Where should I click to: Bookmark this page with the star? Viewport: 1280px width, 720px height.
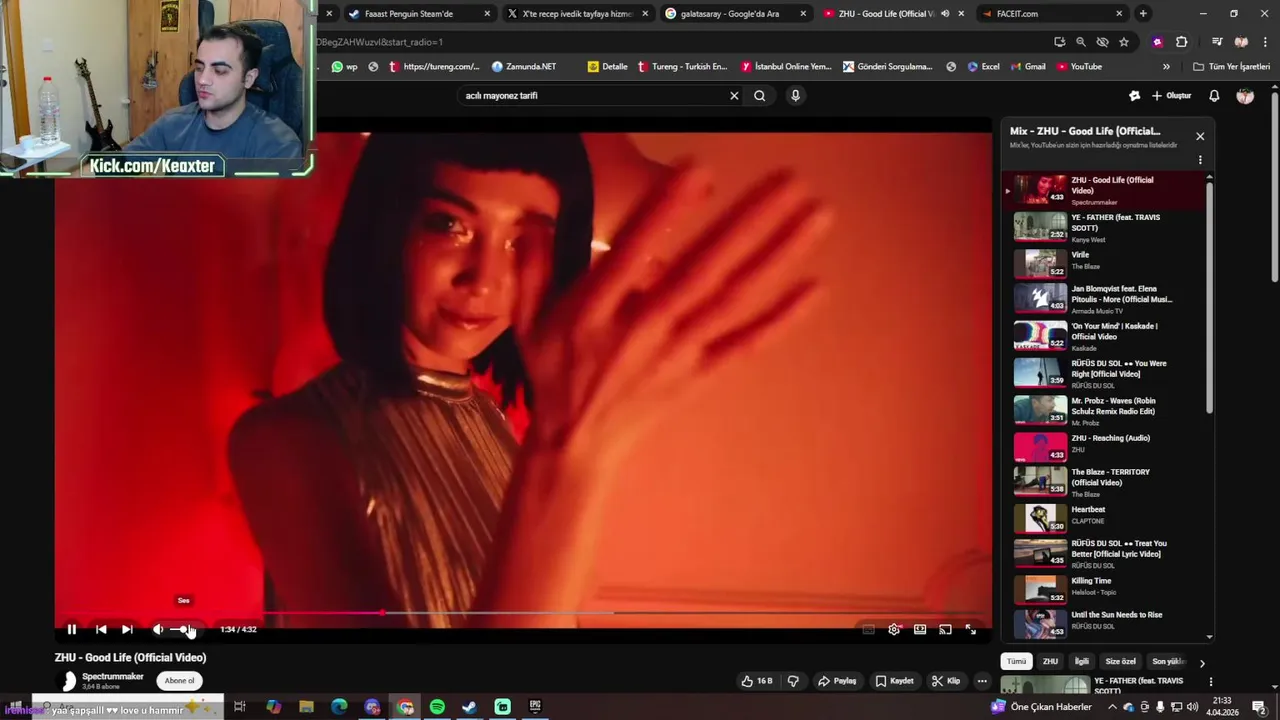pyautogui.click(x=1124, y=42)
